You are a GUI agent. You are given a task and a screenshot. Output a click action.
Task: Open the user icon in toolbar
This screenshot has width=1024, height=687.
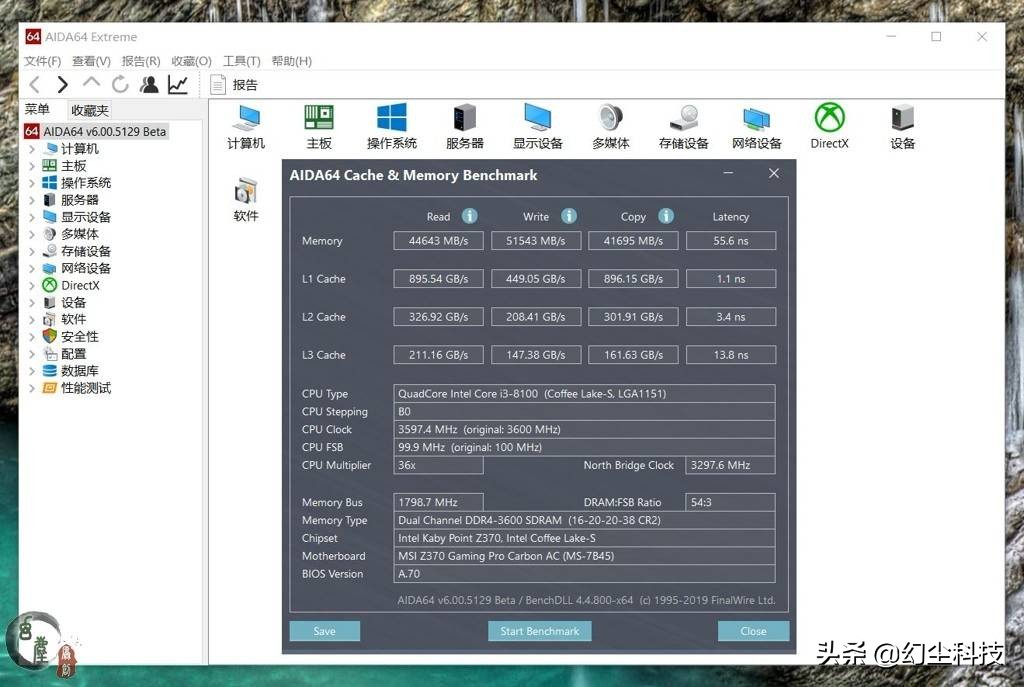149,84
